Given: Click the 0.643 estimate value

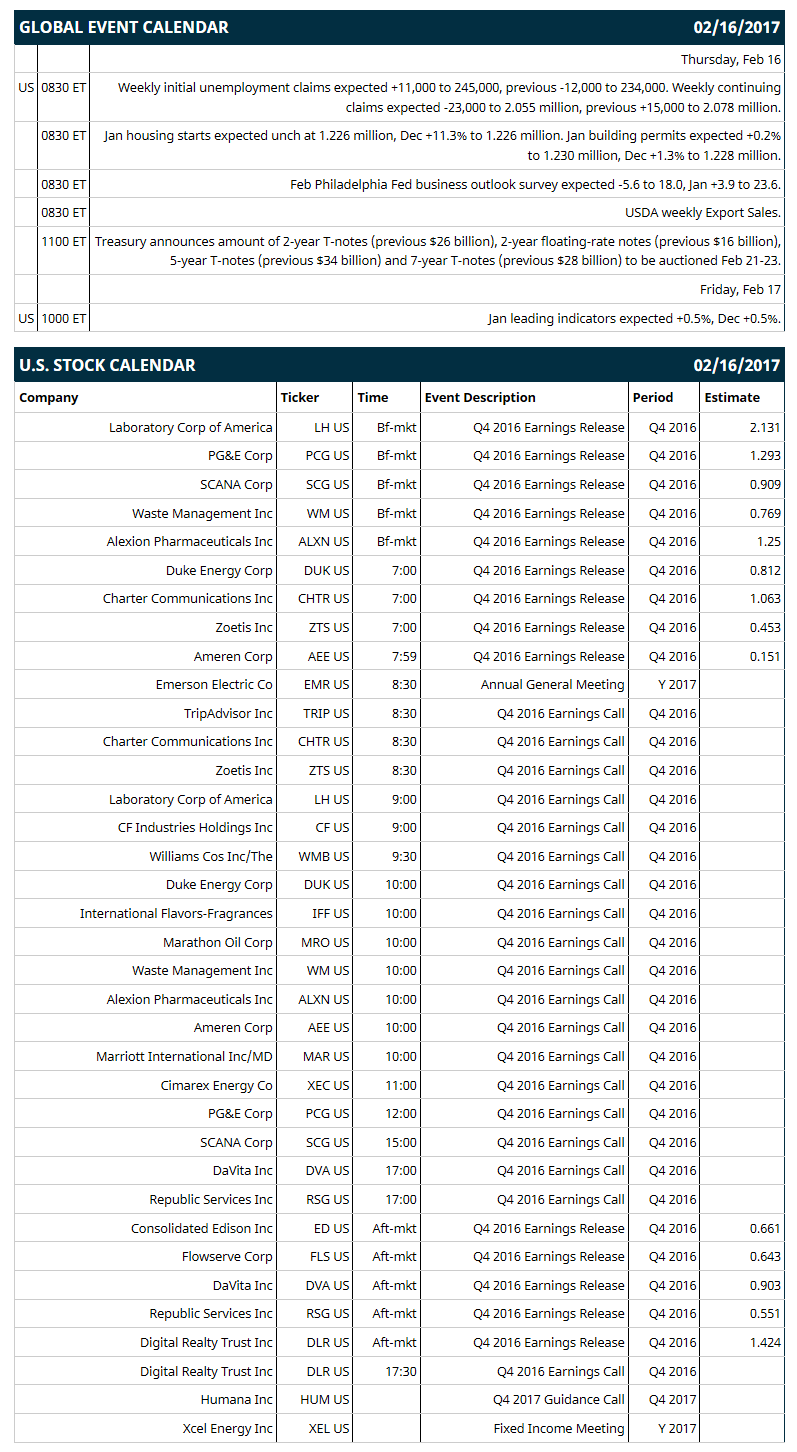Looking at the screenshot, I should [x=765, y=1256].
